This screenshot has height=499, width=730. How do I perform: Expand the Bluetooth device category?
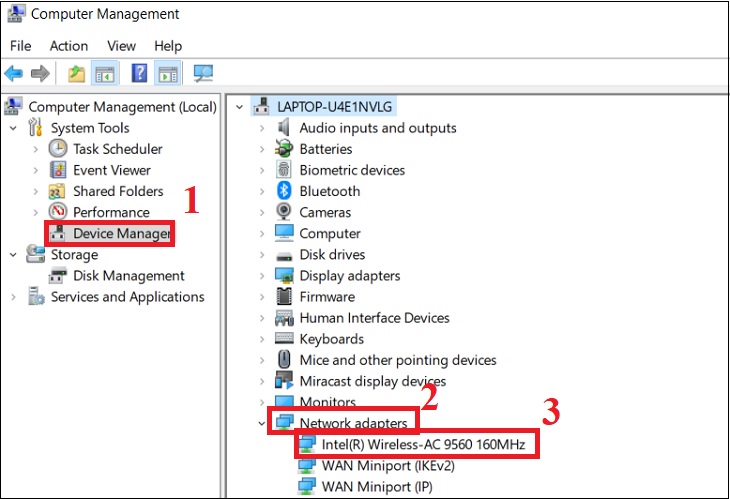pyautogui.click(x=262, y=191)
